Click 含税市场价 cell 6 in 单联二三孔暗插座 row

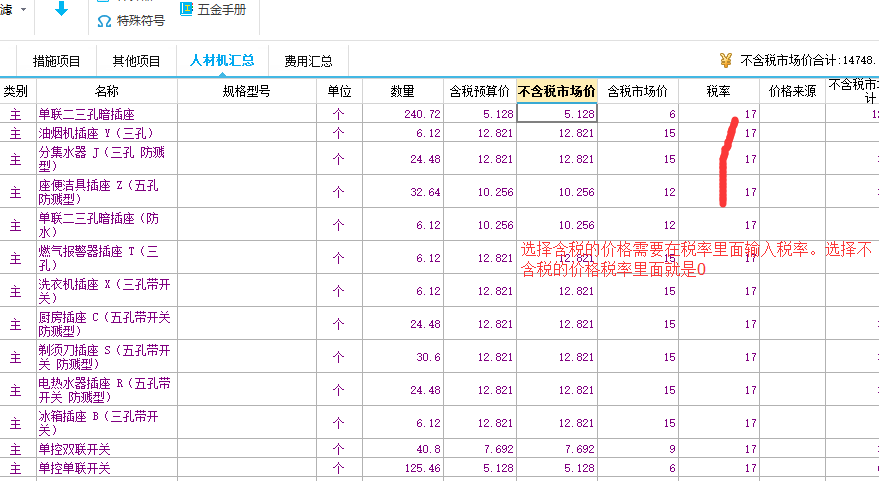click(637, 114)
